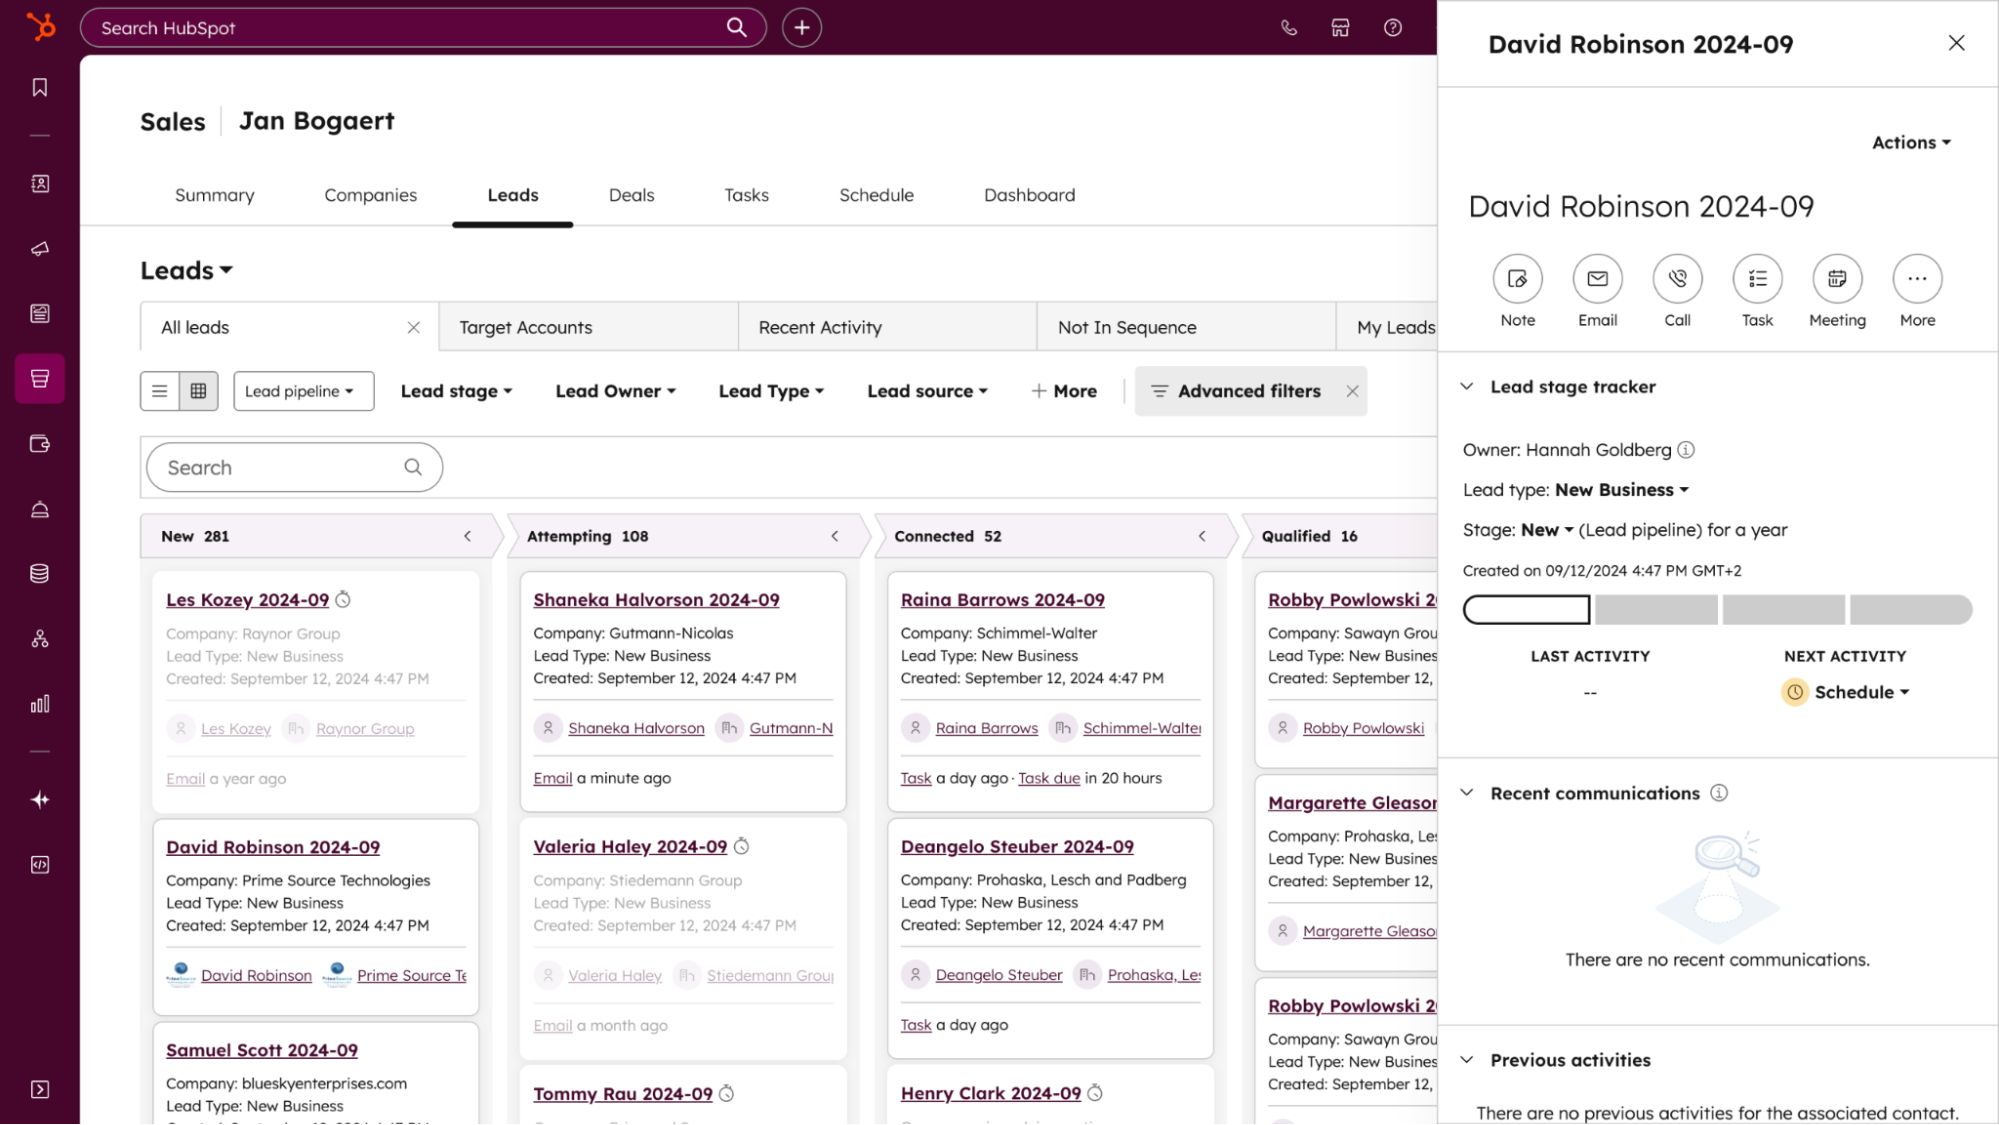
Task: Open the Schedule next activity dropdown
Action: (x=1861, y=692)
